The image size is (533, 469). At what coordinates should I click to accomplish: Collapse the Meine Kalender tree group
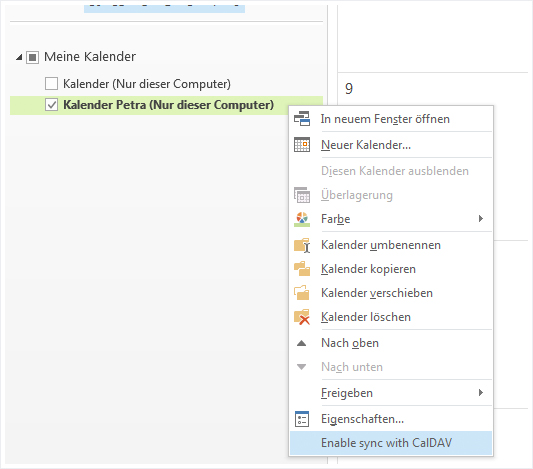(19, 57)
